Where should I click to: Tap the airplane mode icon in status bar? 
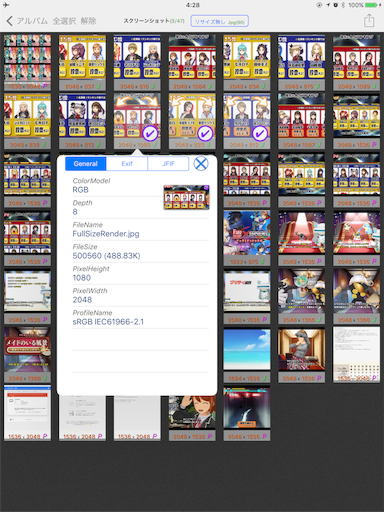point(6,5)
